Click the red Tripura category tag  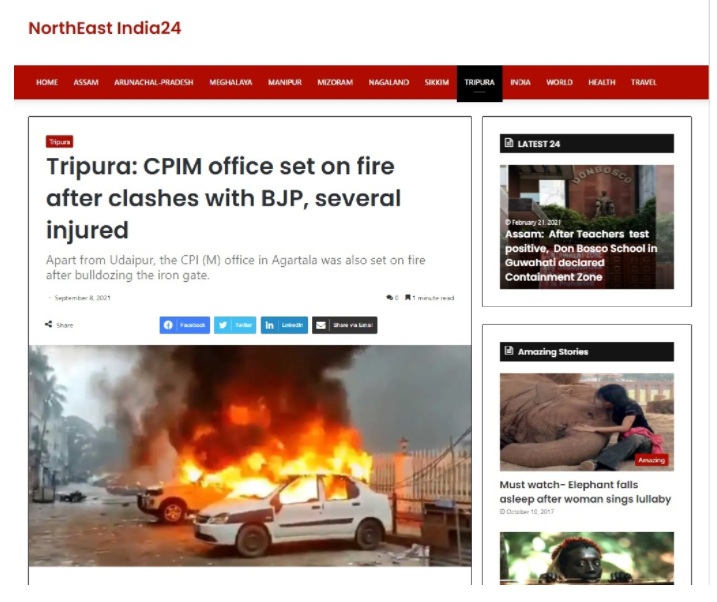point(59,142)
